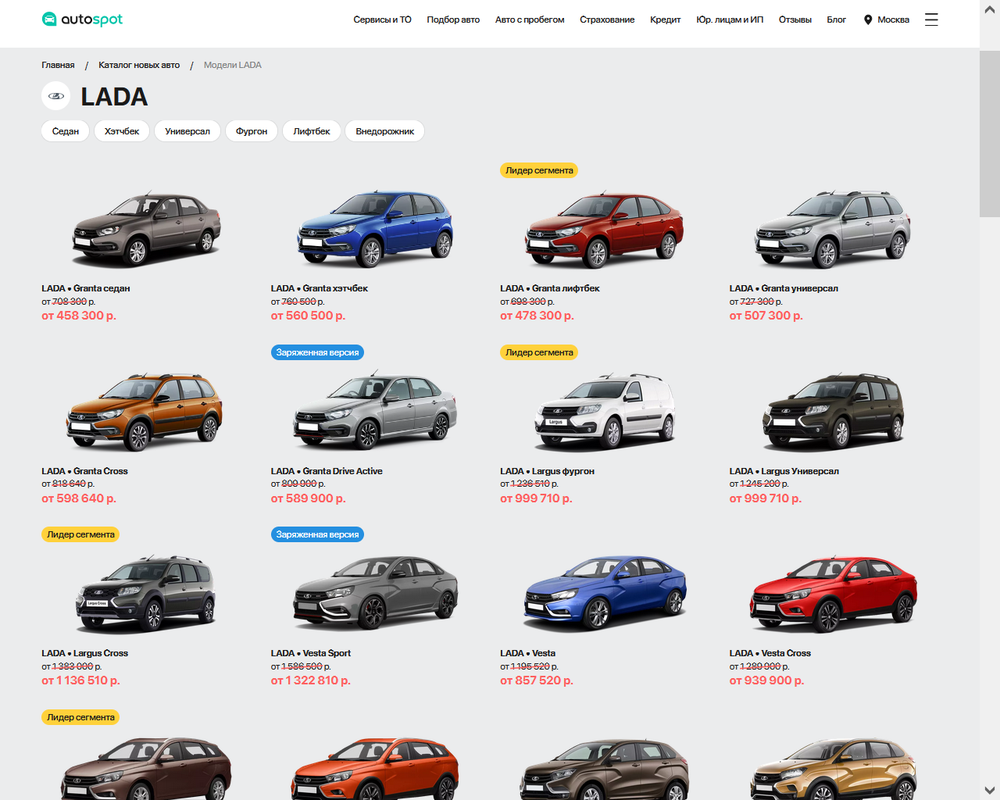Screen dimensions: 1000x800
Task: Open the Largus Cross car image
Action: click(x=146, y=593)
